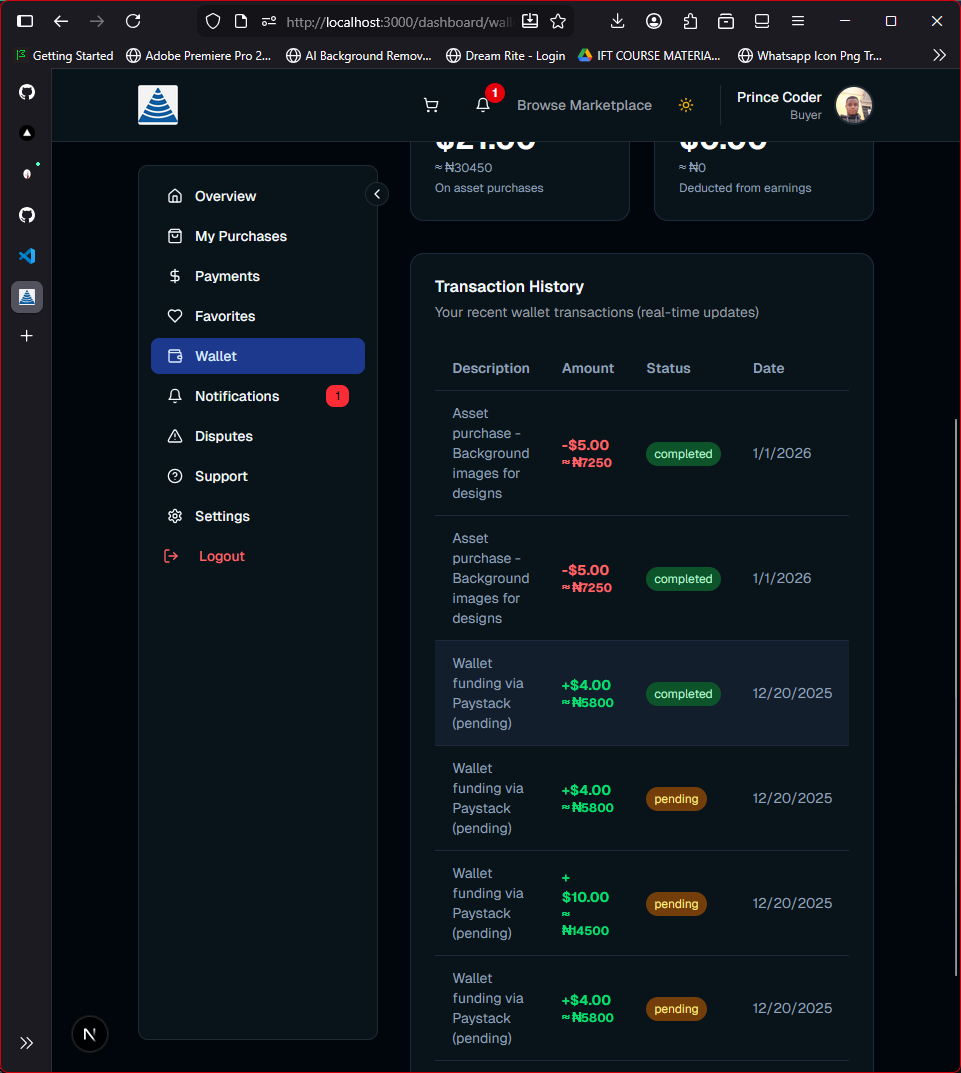The image size is (961, 1073).
Task: Open VS Code icon in browser sidebar
Action: (x=27, y=255)
